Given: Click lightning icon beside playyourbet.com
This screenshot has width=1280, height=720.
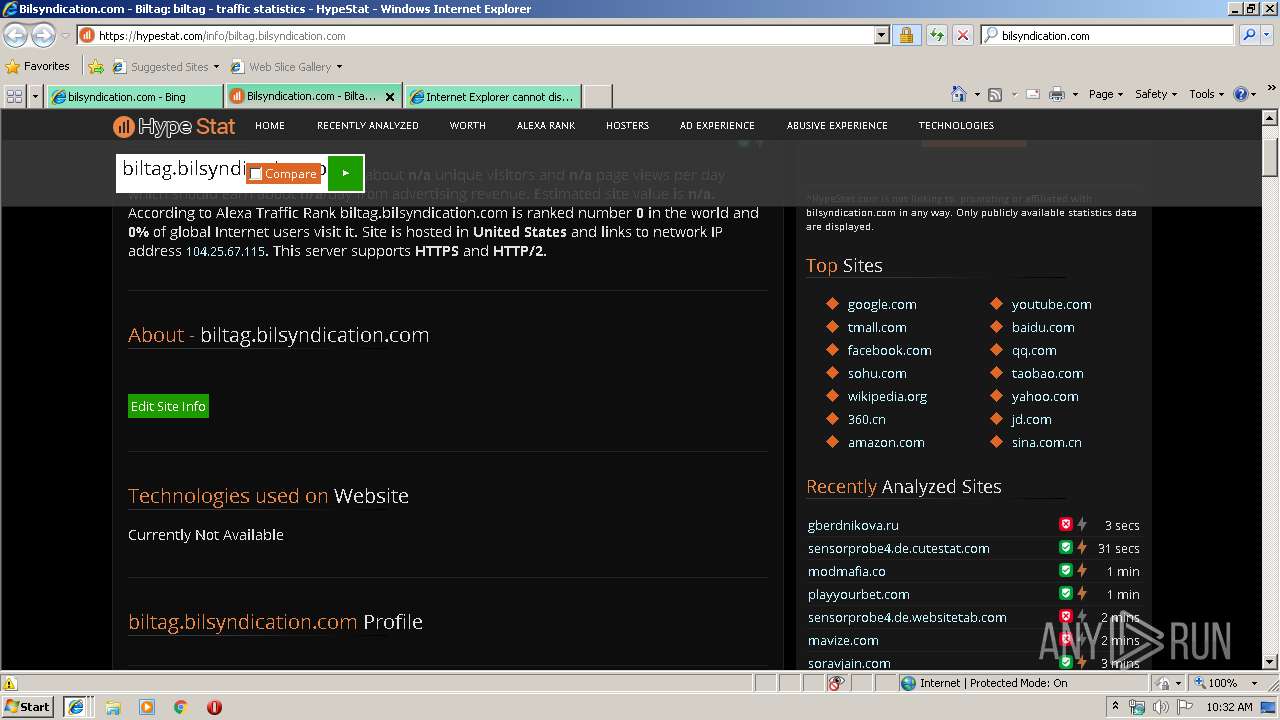Looking at the screenshot, I should pyautogui.click(x=1082, y=593).
